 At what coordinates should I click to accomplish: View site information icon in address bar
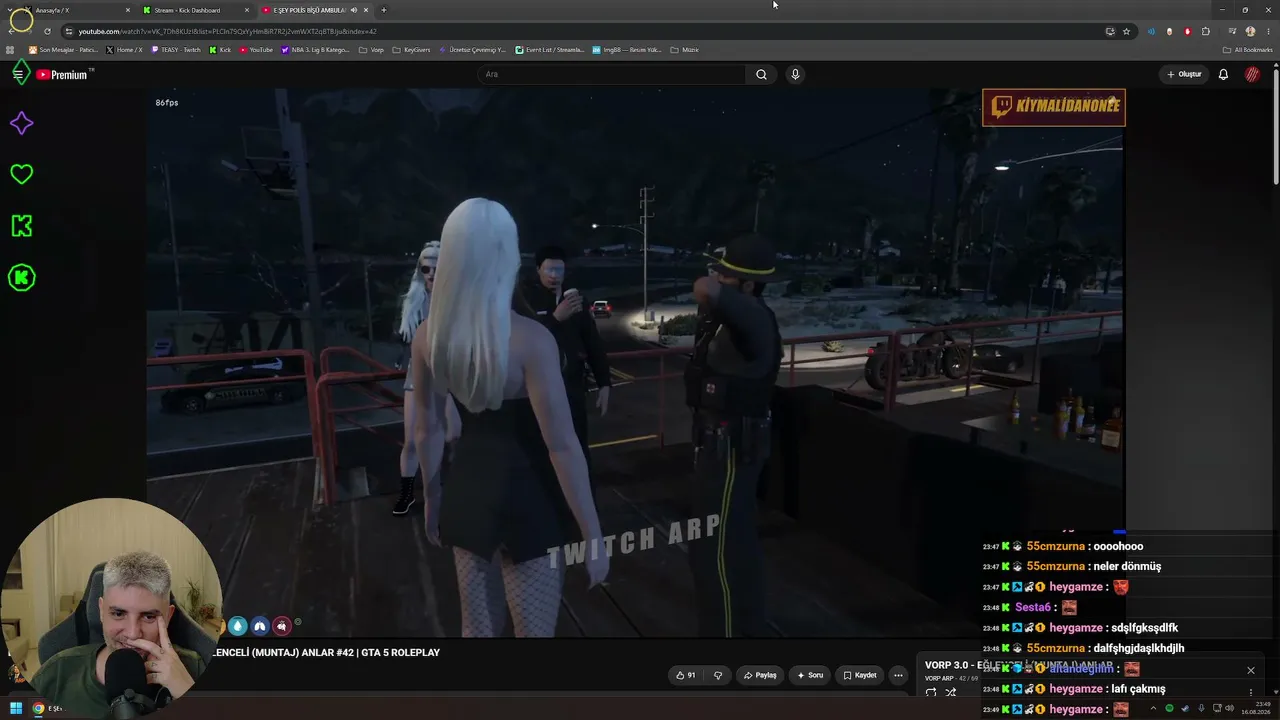click(x=68, y=31)
